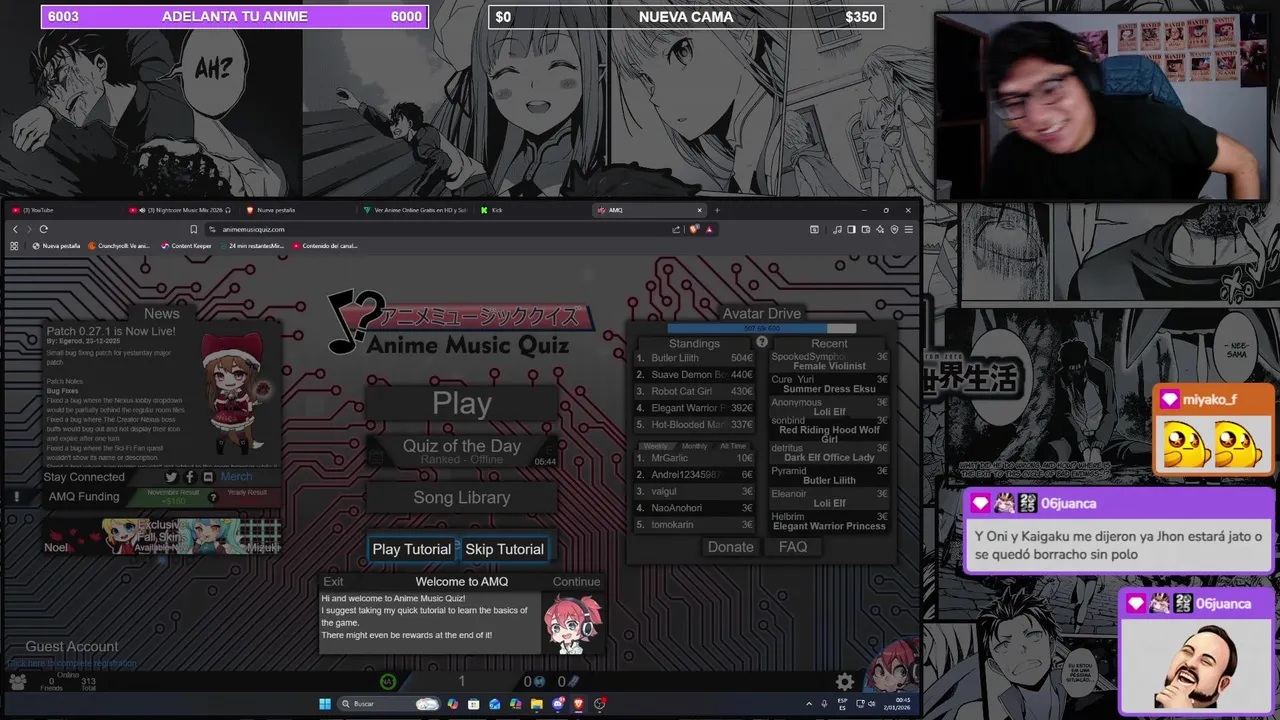This screenshot has width=1280, height=720.
Task: Click the Avatar Drive progress bar
Action: 762,328
